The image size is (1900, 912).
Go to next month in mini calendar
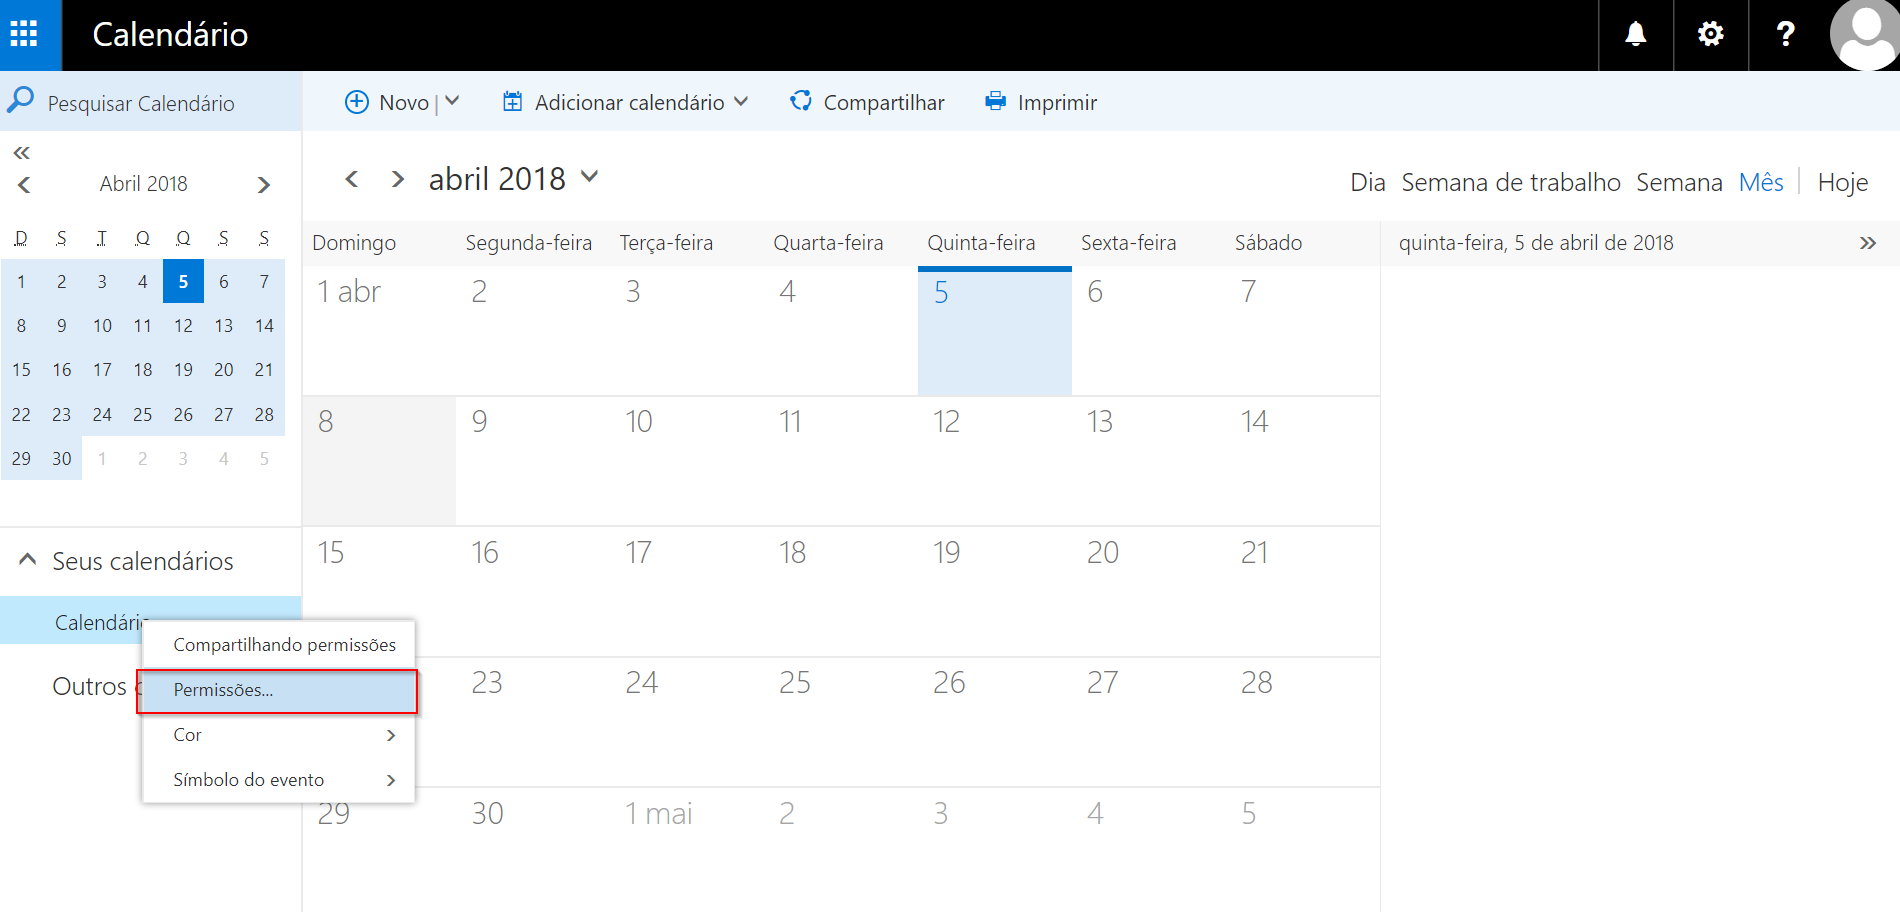coord(264,185)
